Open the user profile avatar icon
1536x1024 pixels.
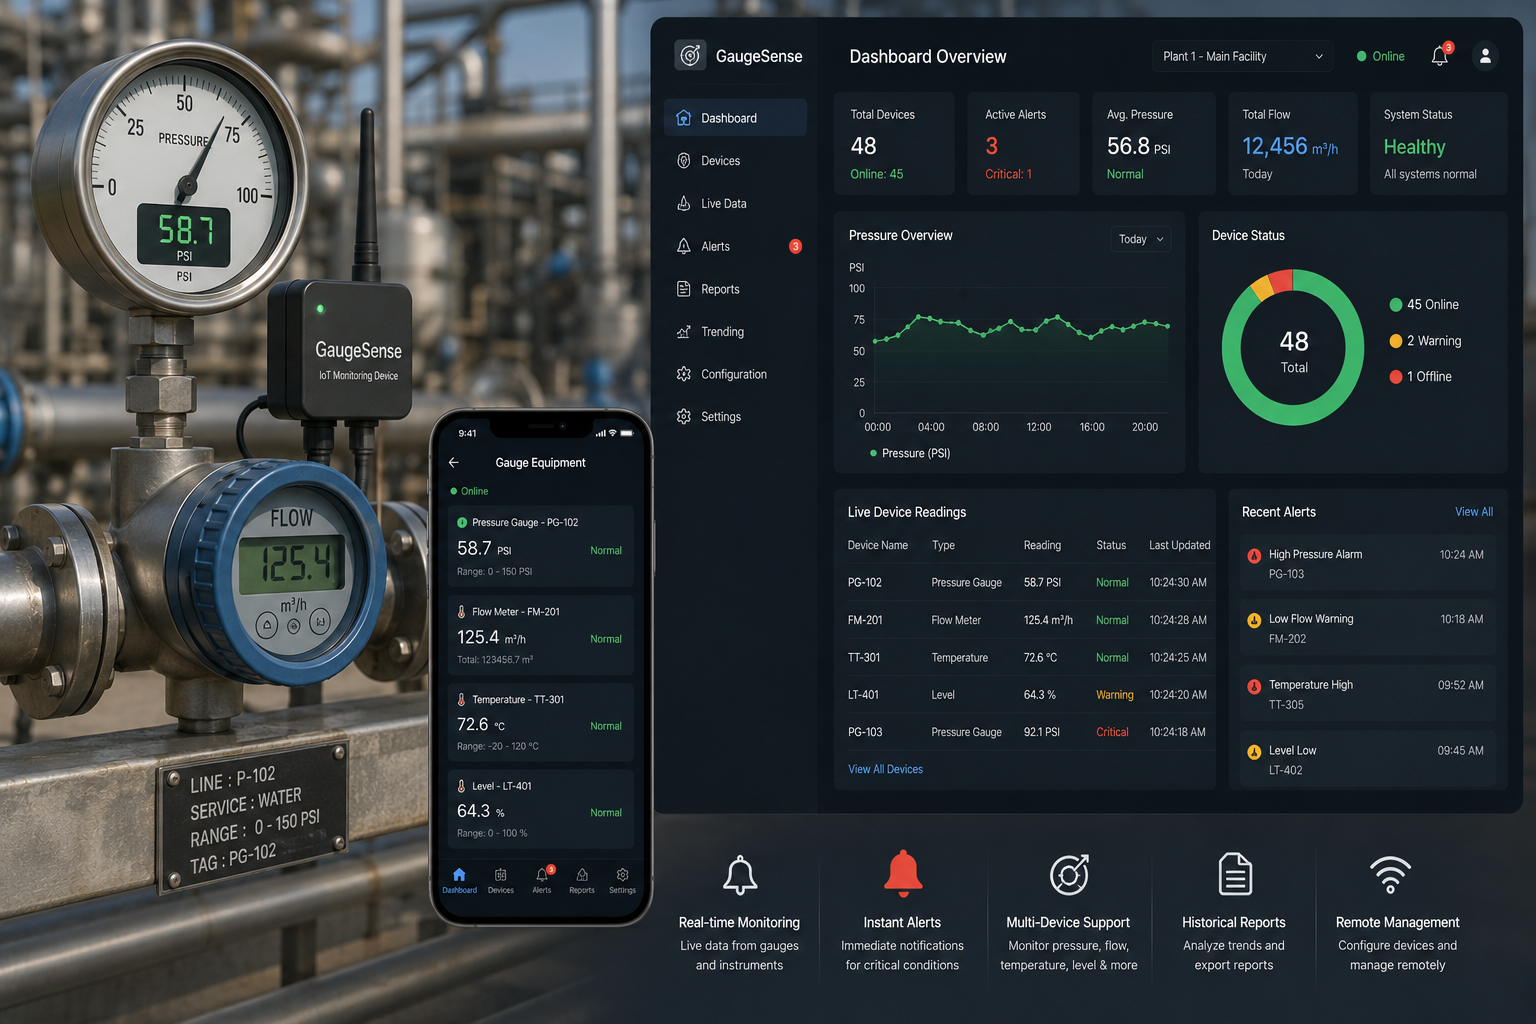[1485, 56]
